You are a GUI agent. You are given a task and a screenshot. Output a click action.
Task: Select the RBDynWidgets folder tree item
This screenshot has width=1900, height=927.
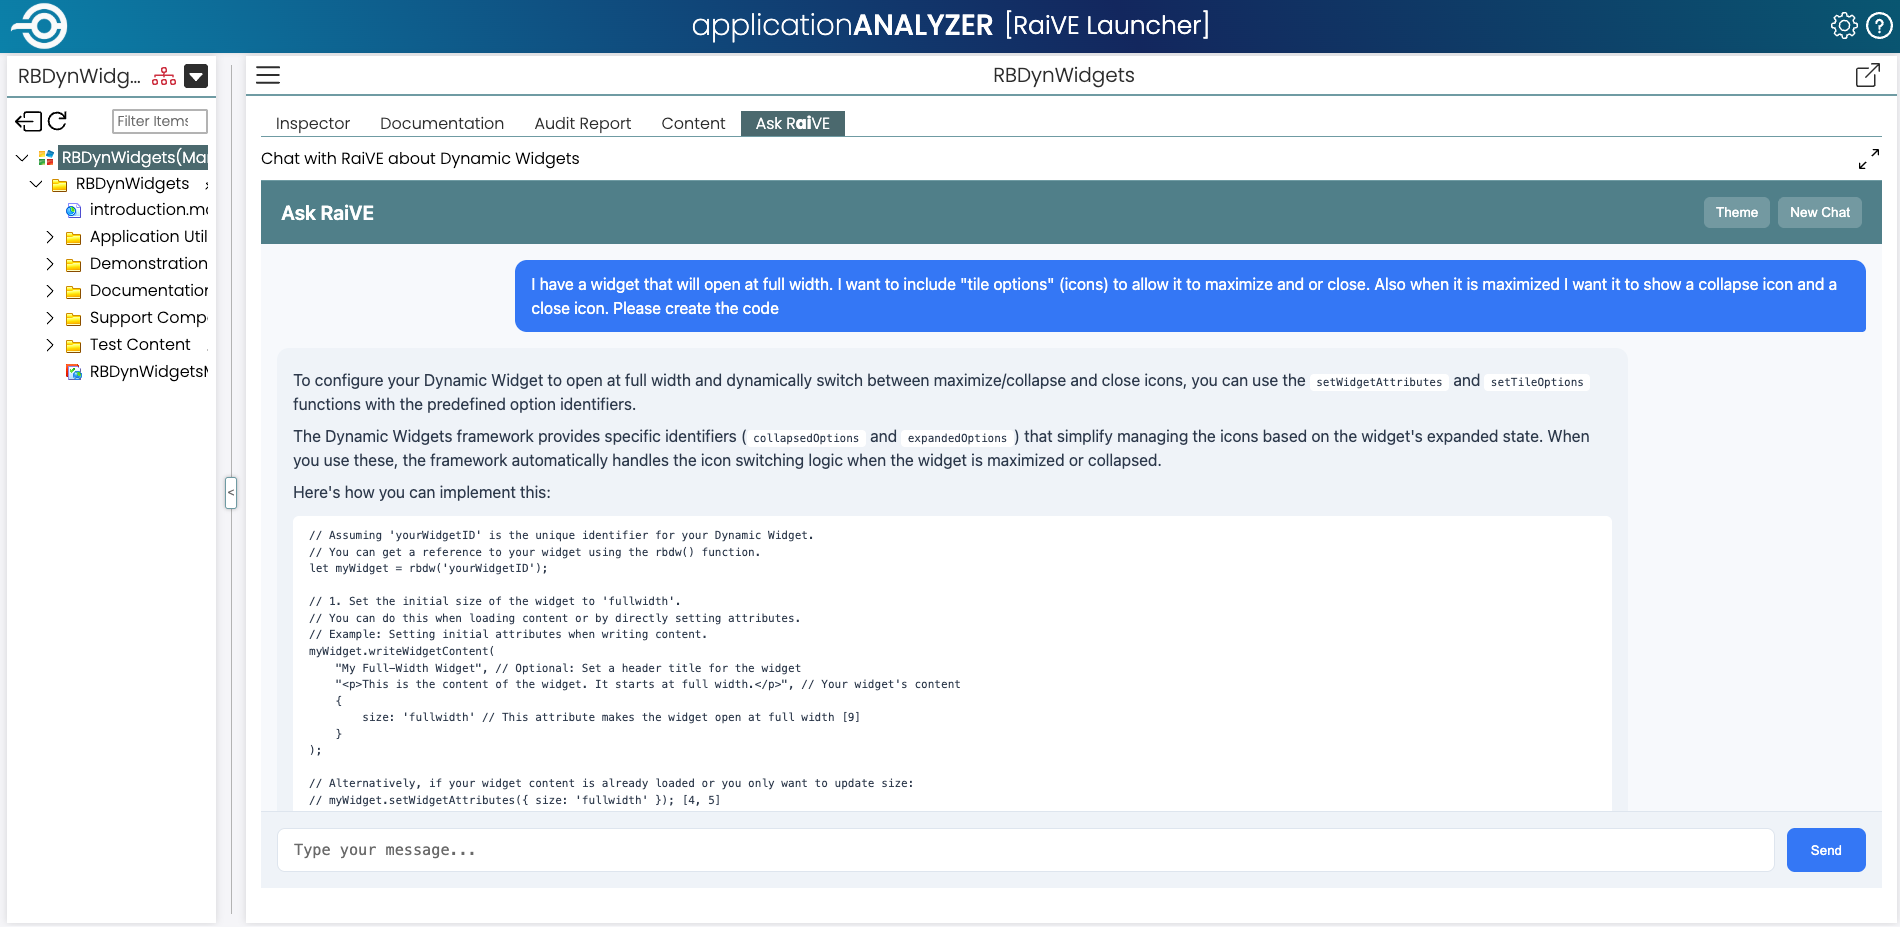pyautogui.click(x=132, y=184)
